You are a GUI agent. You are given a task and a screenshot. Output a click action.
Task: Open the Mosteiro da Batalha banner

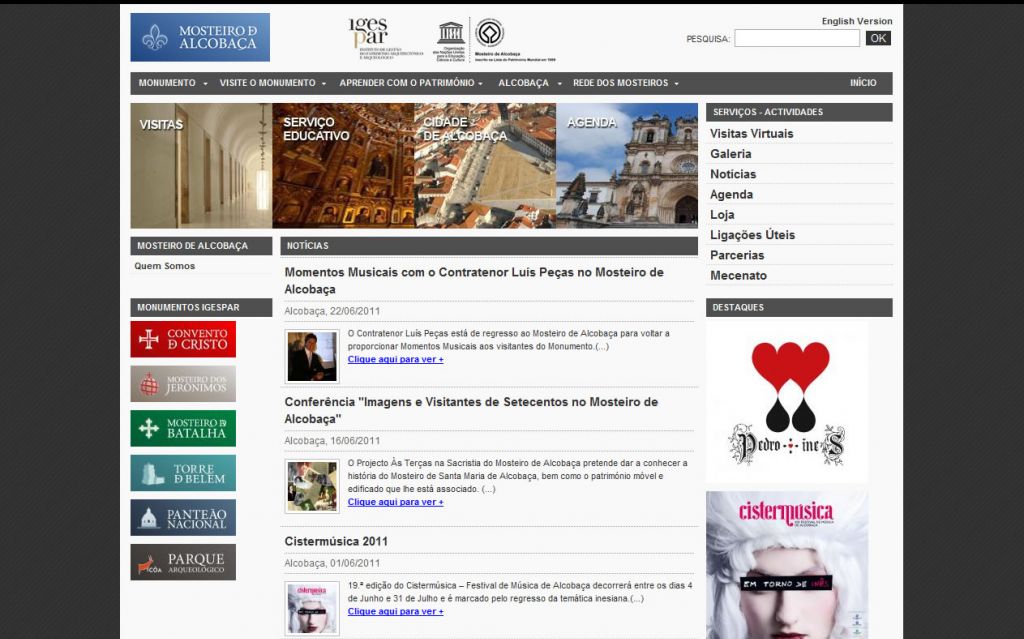[183, 428]
